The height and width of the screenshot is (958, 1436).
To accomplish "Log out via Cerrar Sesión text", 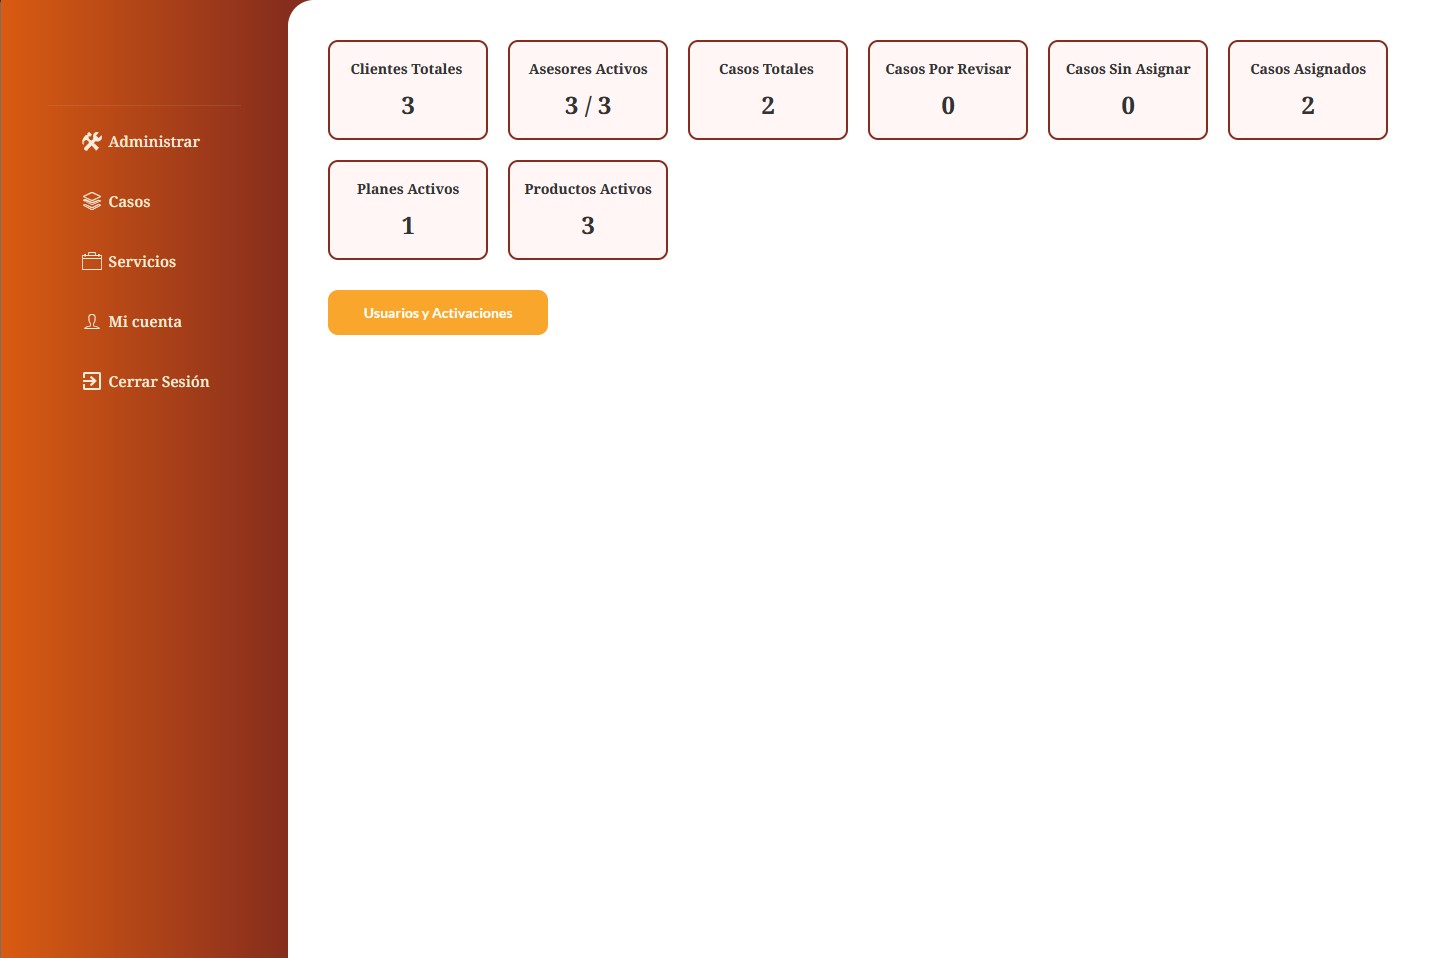I will coord(159,382).
